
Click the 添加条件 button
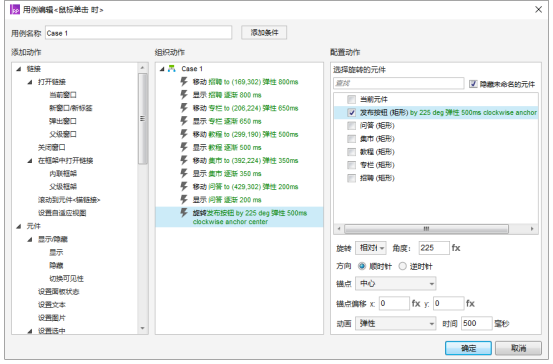click(x=264, y=32)
